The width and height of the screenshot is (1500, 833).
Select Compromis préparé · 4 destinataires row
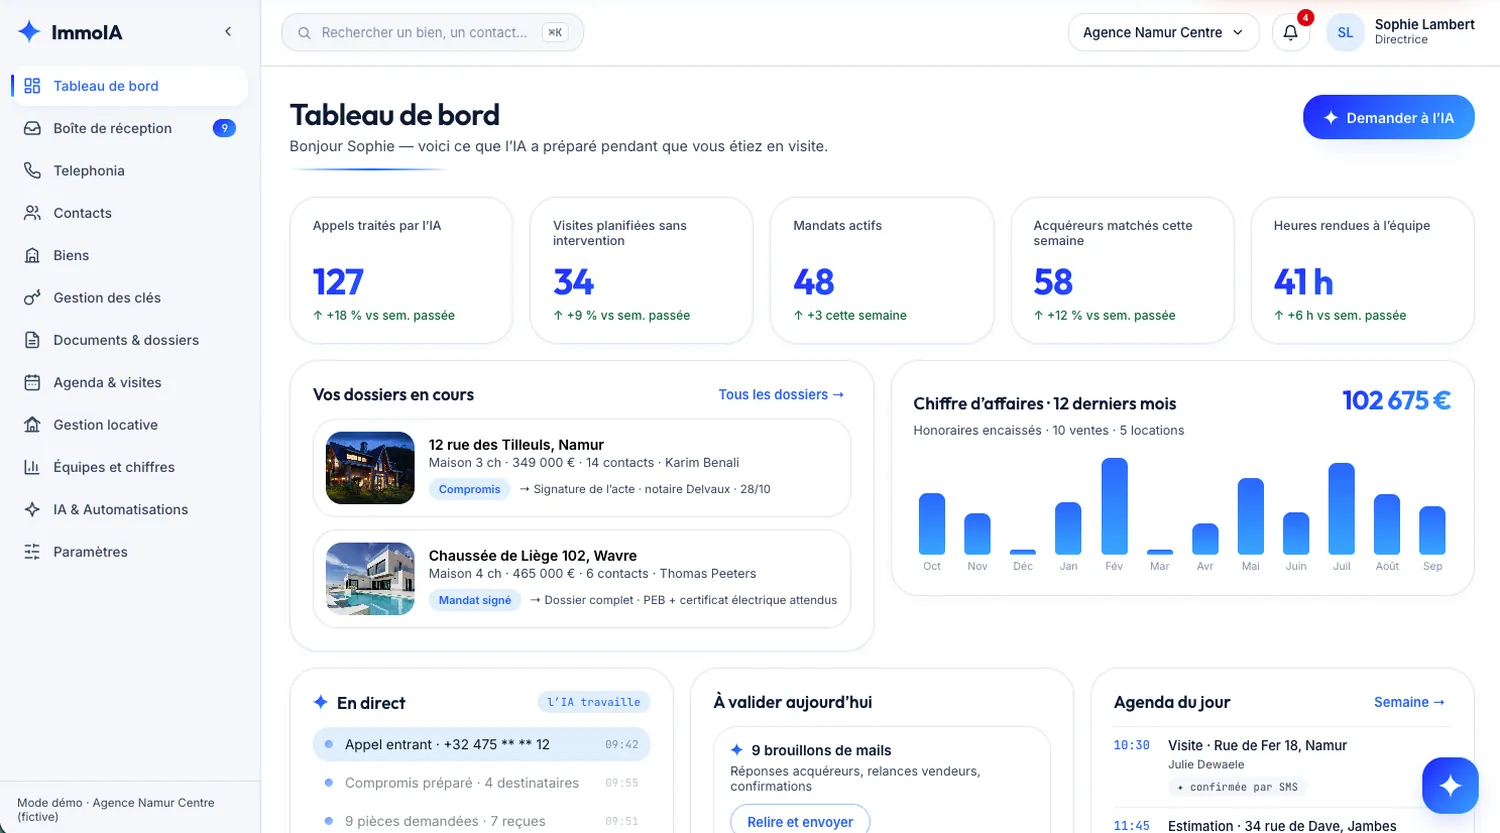[481, 783]
